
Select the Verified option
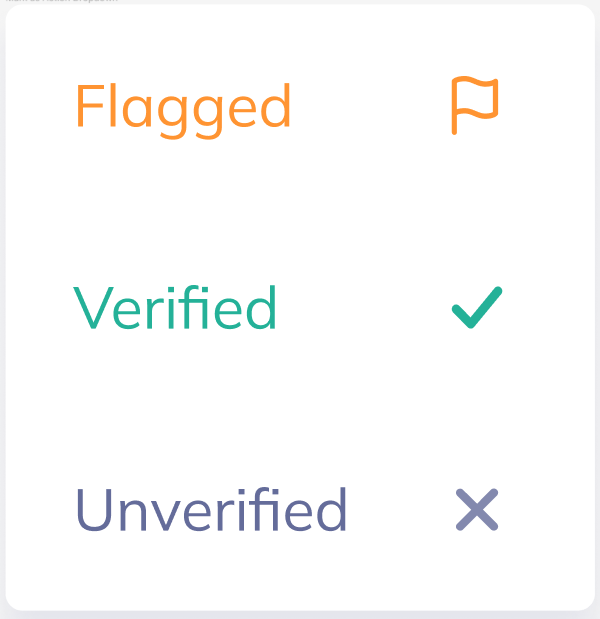(300, 308)
